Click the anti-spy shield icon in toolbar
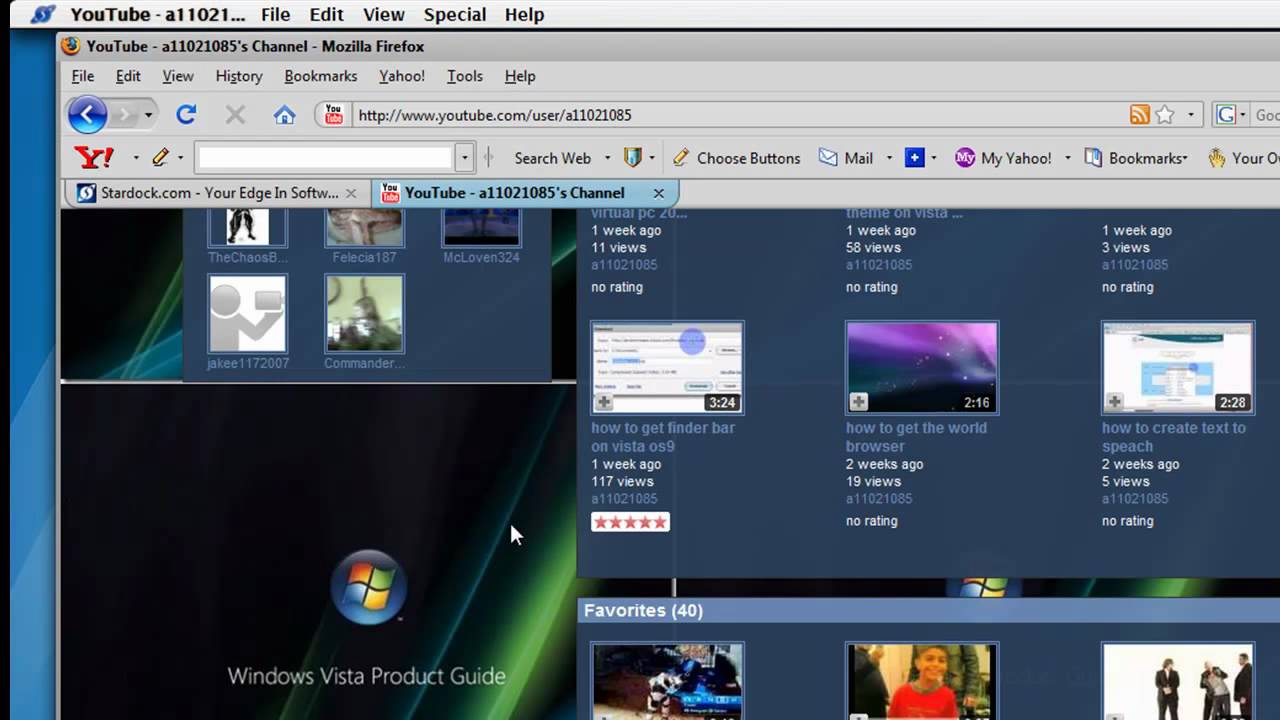1280x720 pixels. tap(632, 158)
